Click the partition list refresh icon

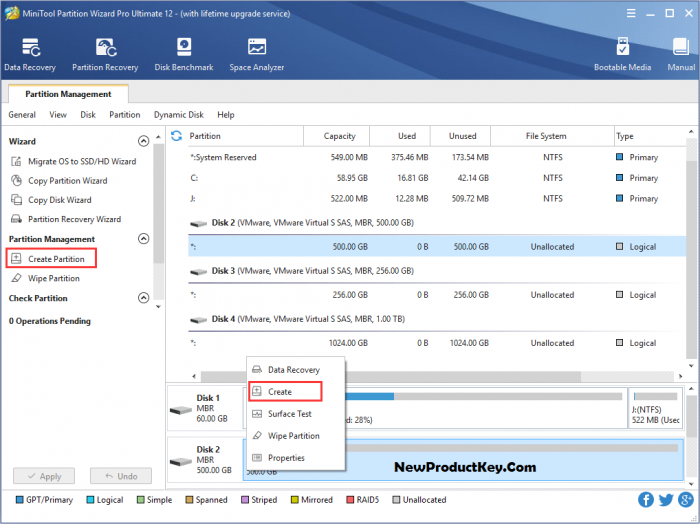(x=177, y=136)
